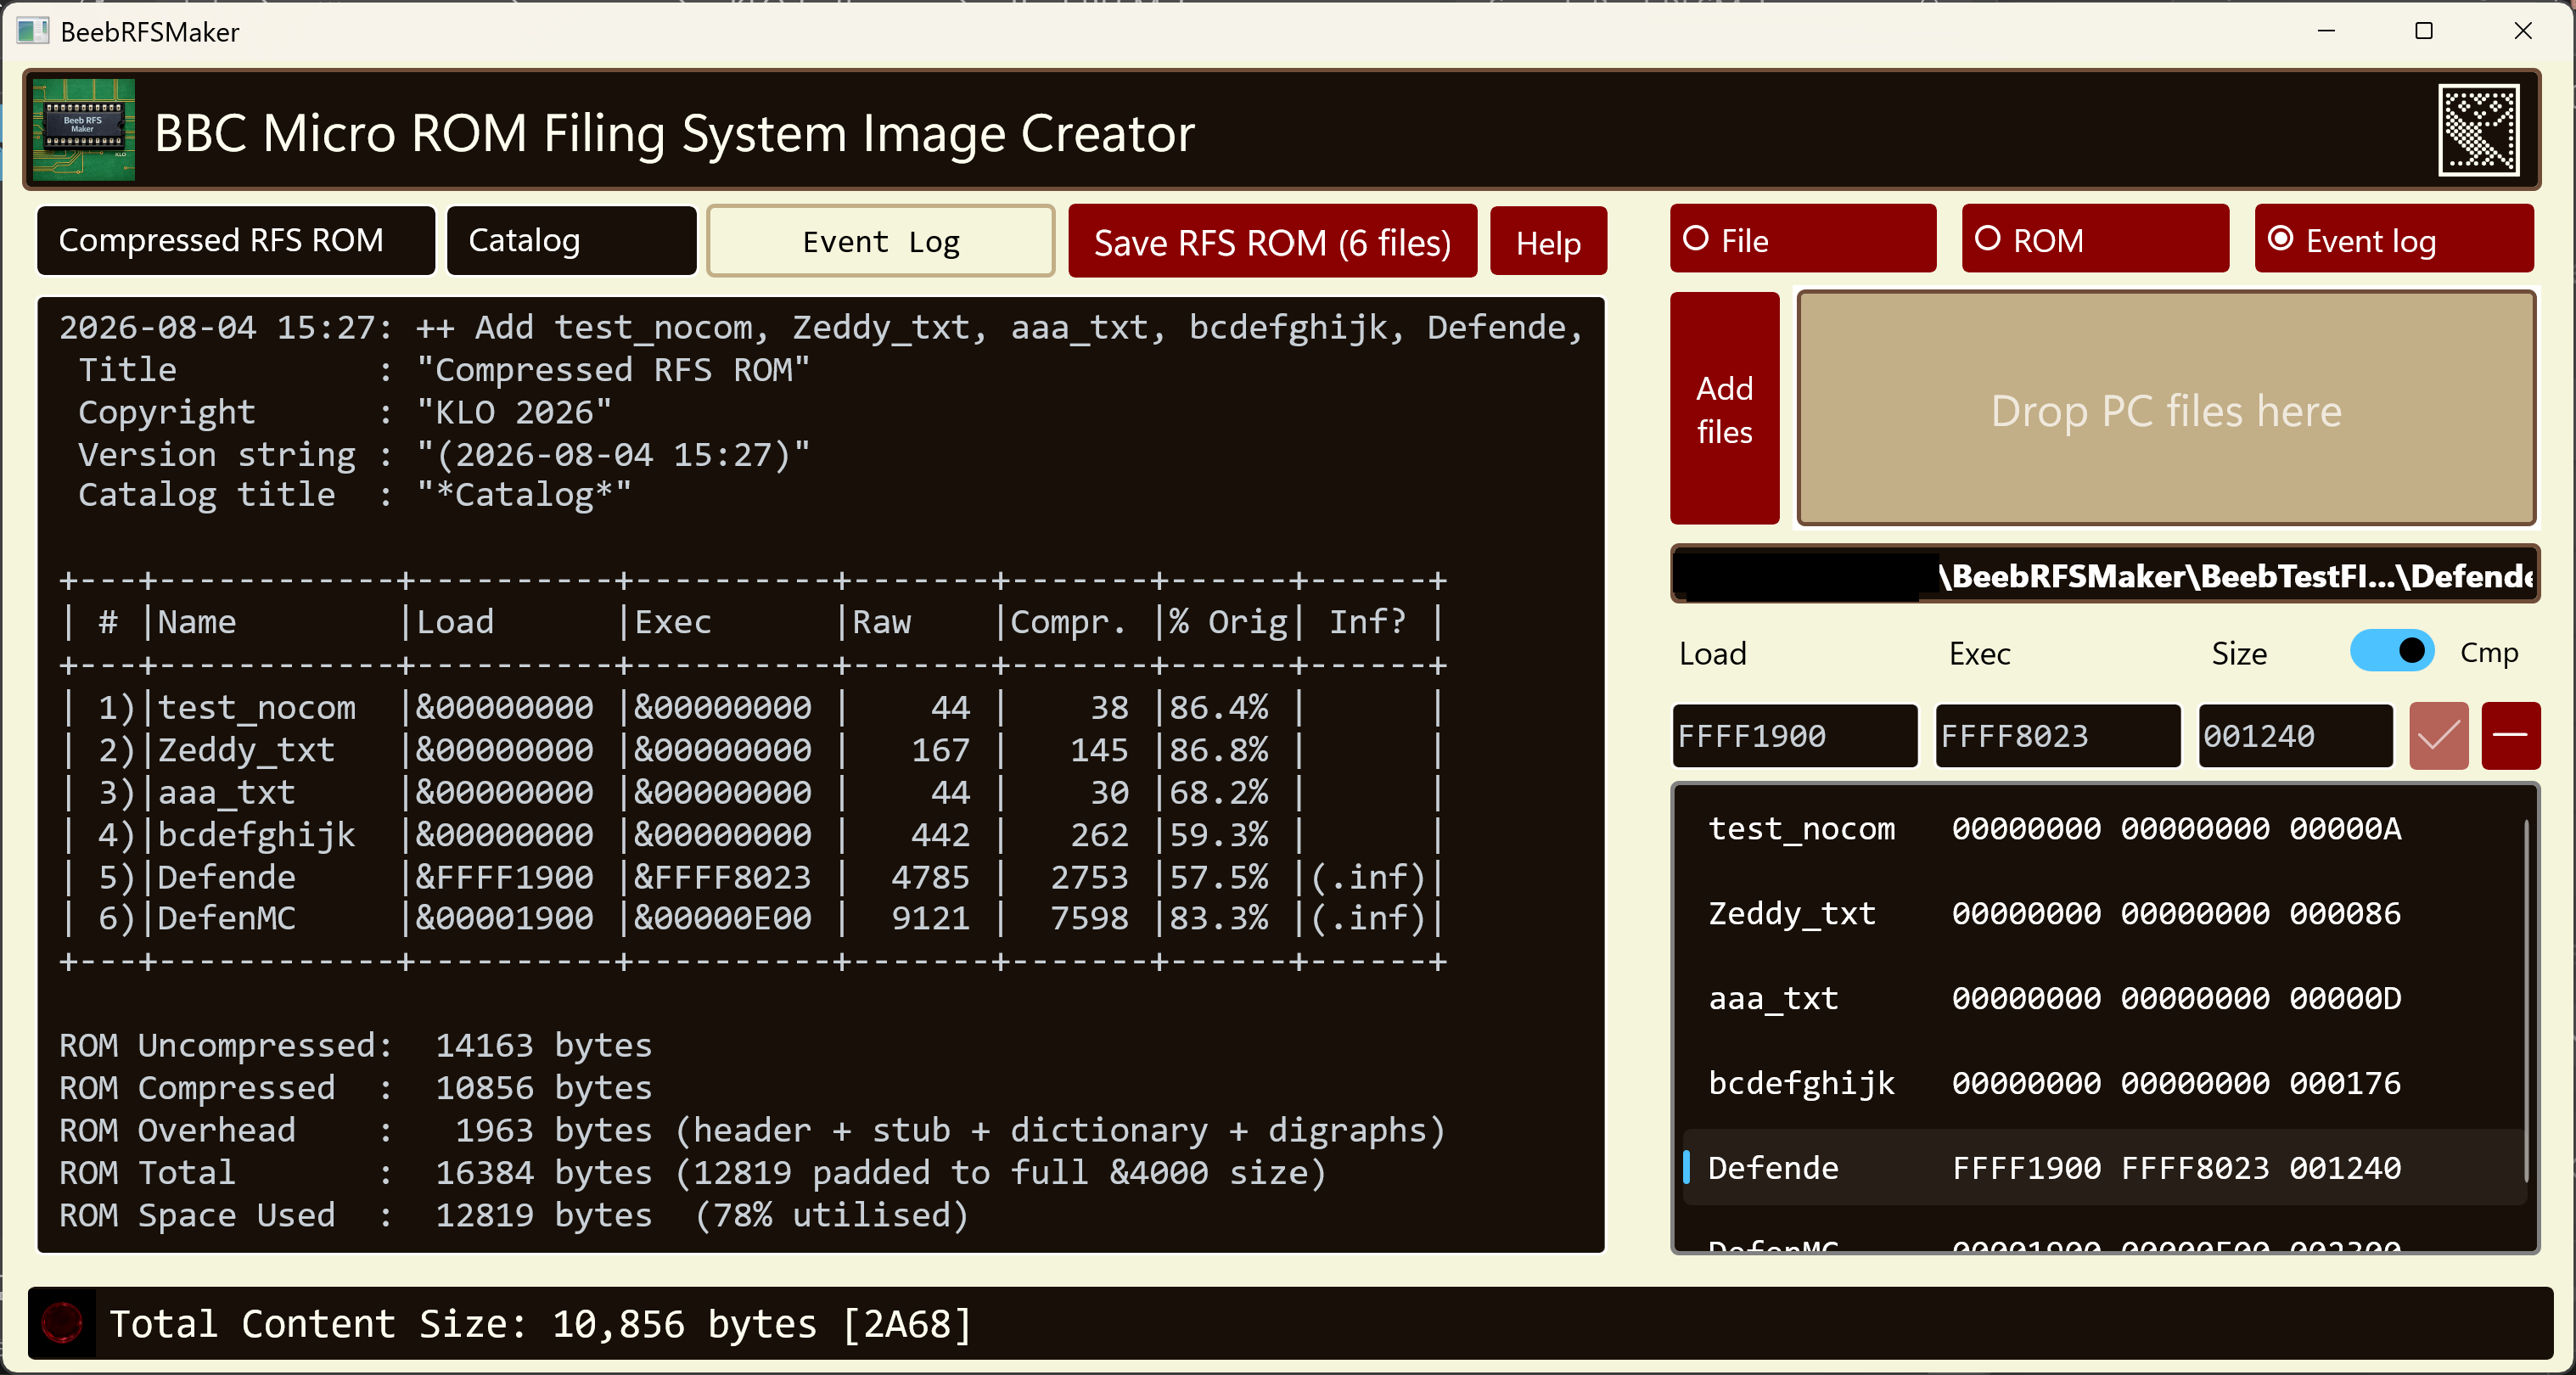Click the log row '6)|DefenMC'
Image resolution: width=2576 pixels, height=1375 pixels.
click(753, 918)
